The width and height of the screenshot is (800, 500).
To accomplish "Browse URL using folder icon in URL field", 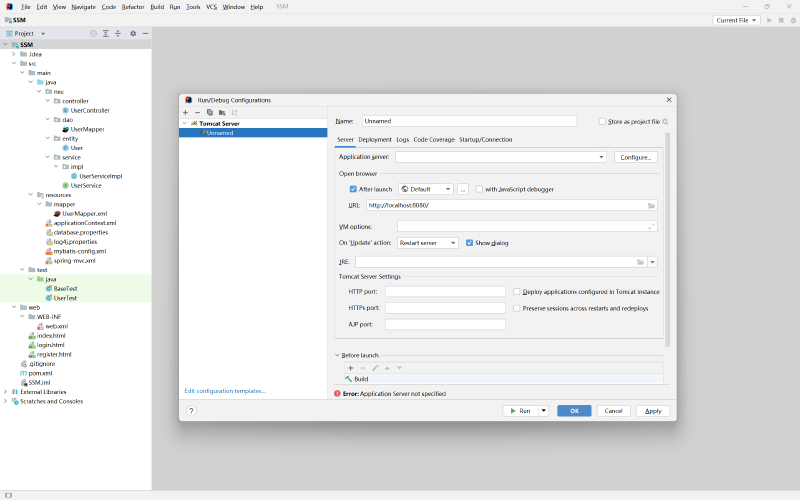I will point(652,205).
